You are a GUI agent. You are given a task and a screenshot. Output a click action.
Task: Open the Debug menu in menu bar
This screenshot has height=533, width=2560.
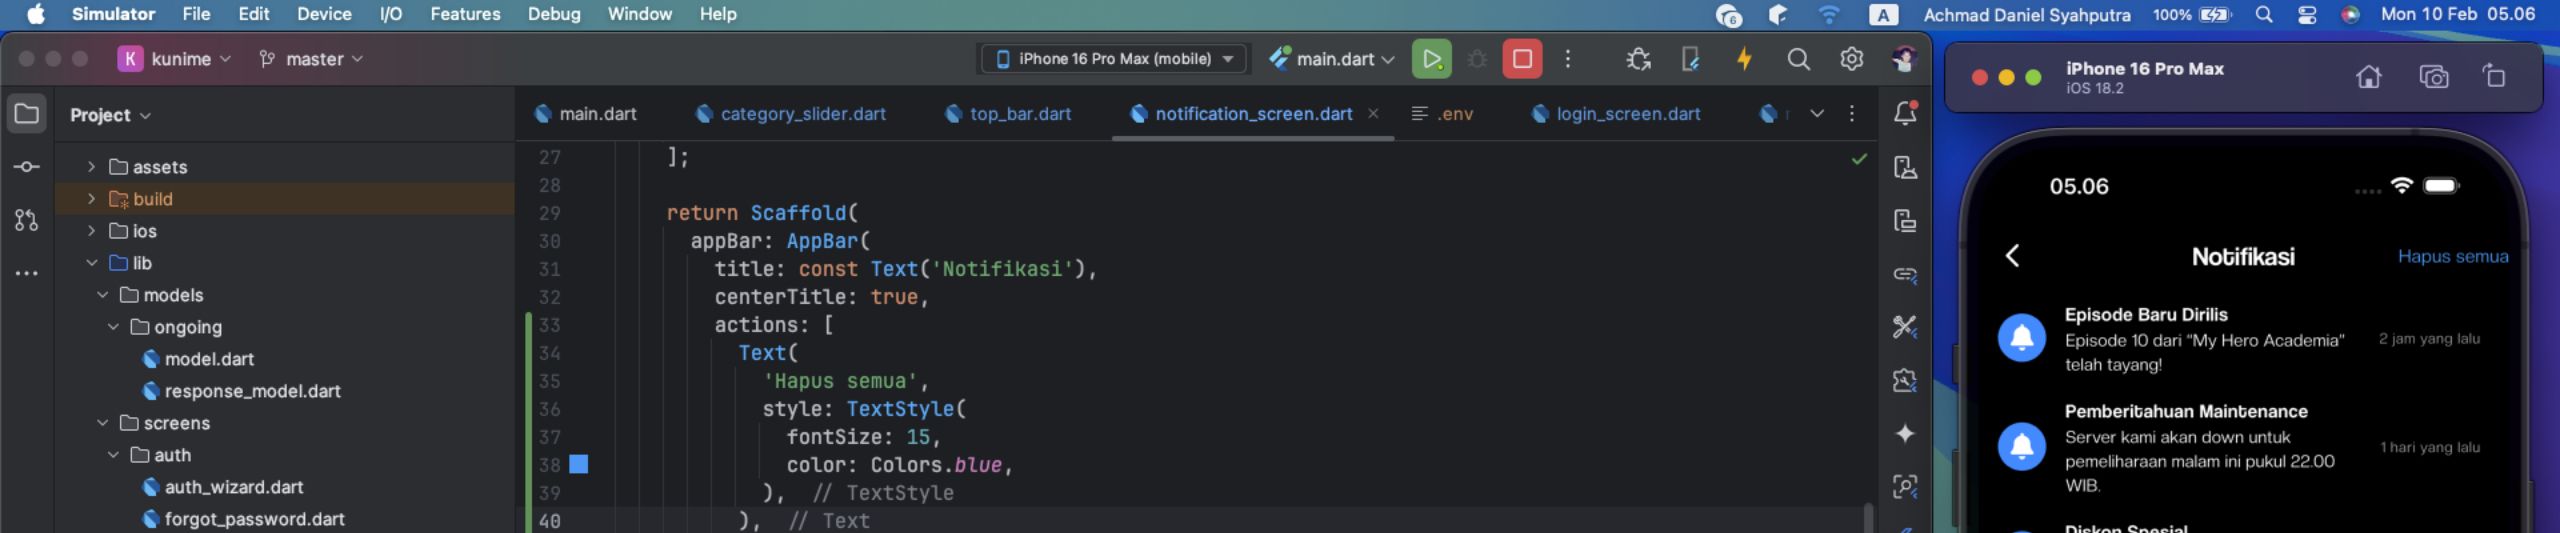click(x=554, y=14)
